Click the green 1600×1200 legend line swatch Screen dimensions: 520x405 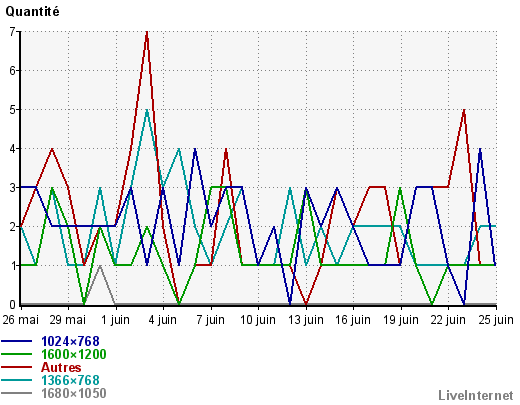[x=17, y=354]
